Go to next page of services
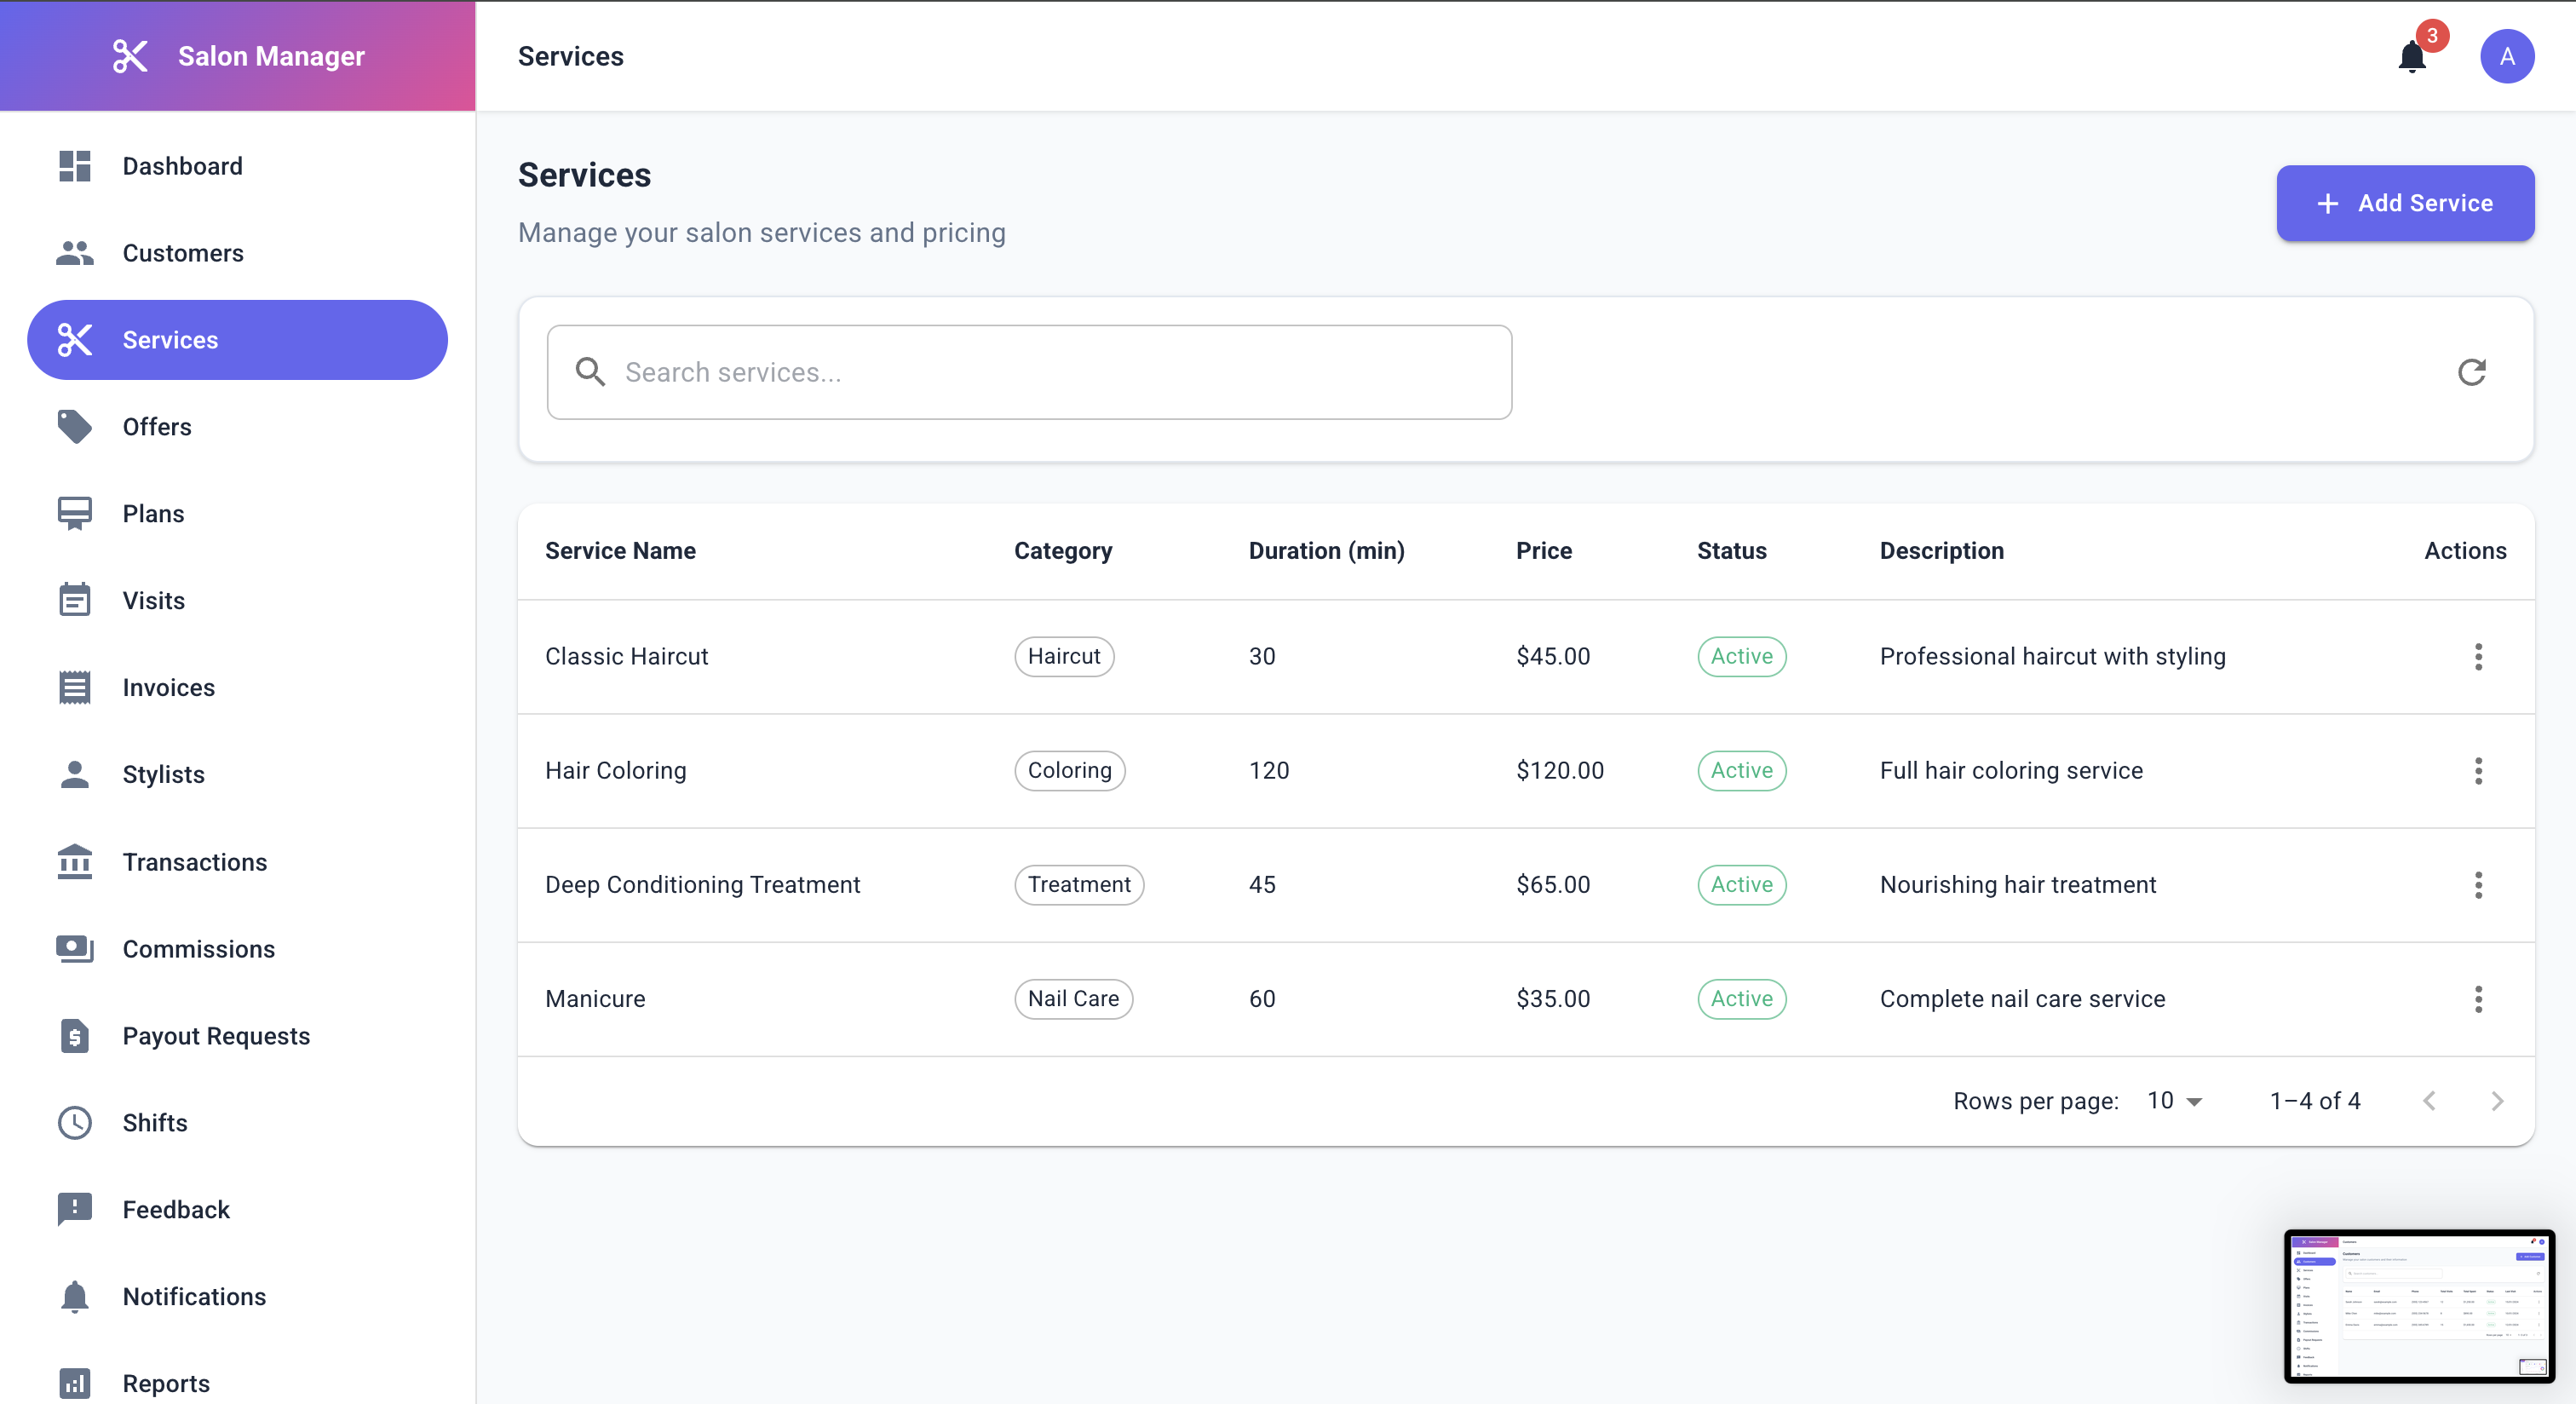Viewport: 2576px width, 1404px height. [2496, 1101]
